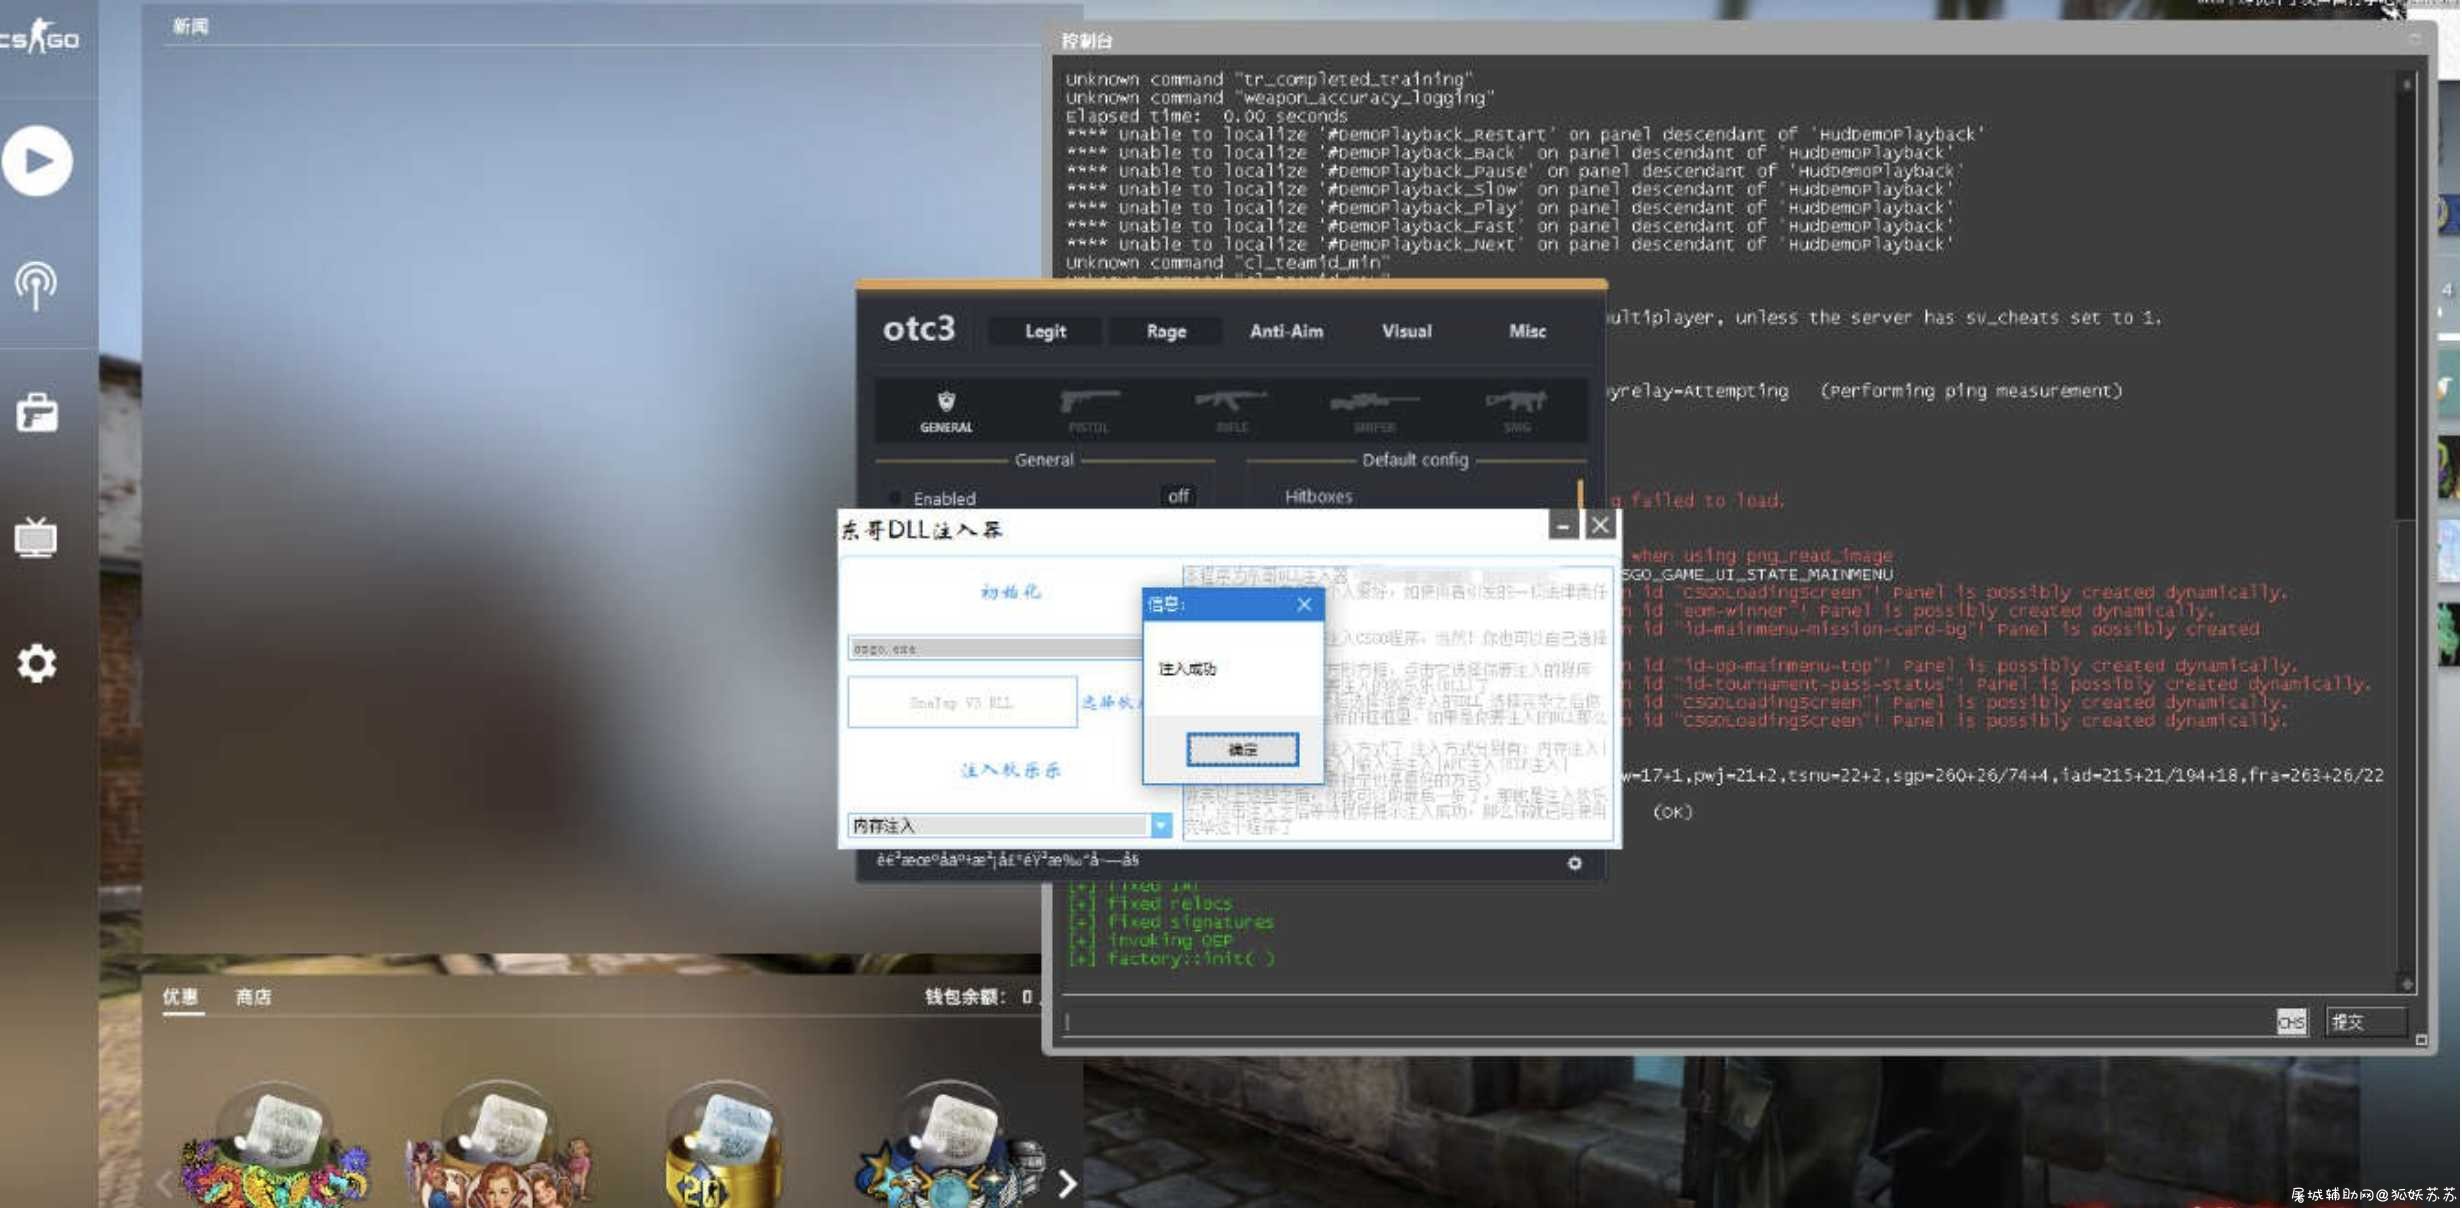The height and width of the screenshot is (1208, 2462).
Task: Open CS:GO settings via the gear icon
Action: [37, 663]
